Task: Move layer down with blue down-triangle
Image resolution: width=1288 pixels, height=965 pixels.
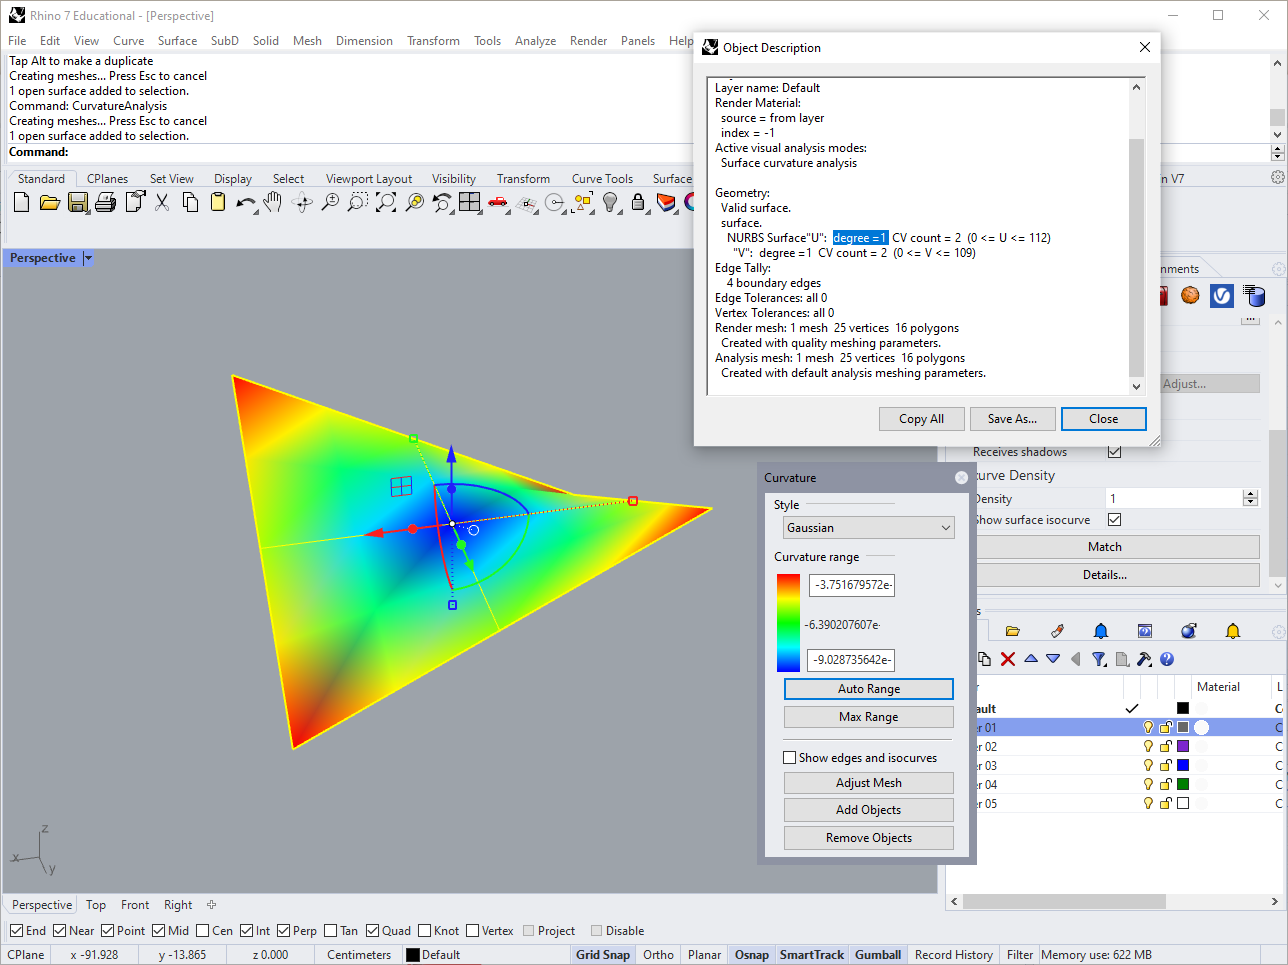Action: click(1053, 659)
